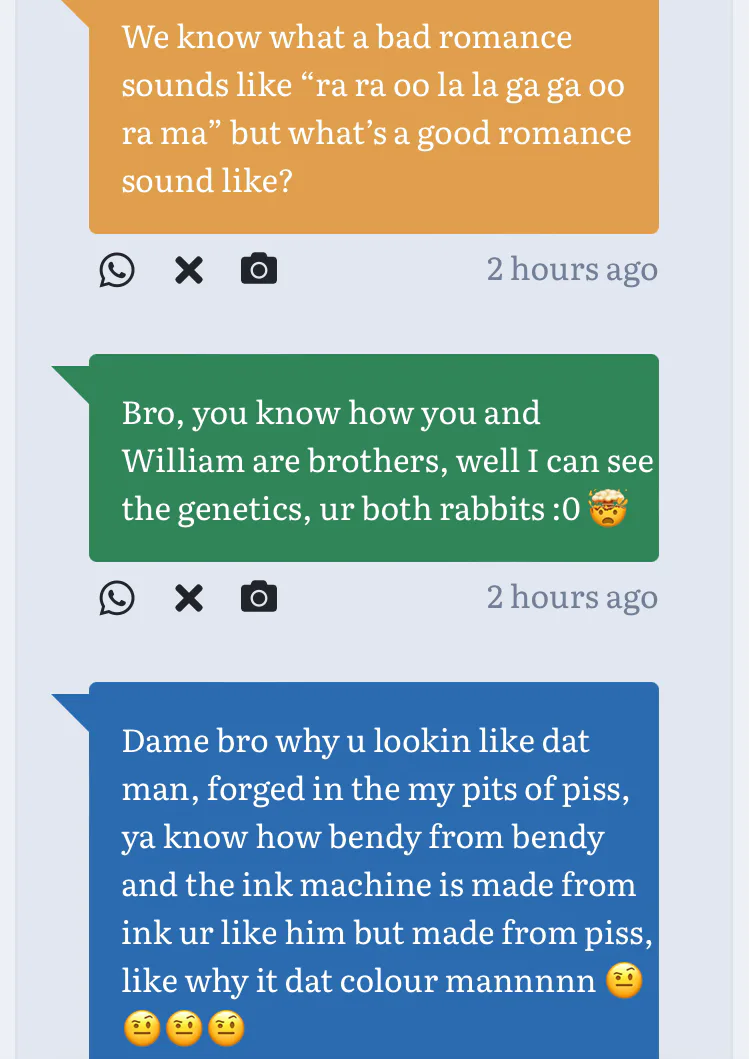Image resolution: width=750 pixels, height=1059 pixels.
Task: Click camera icon under the green message
Action: (259, 598)
